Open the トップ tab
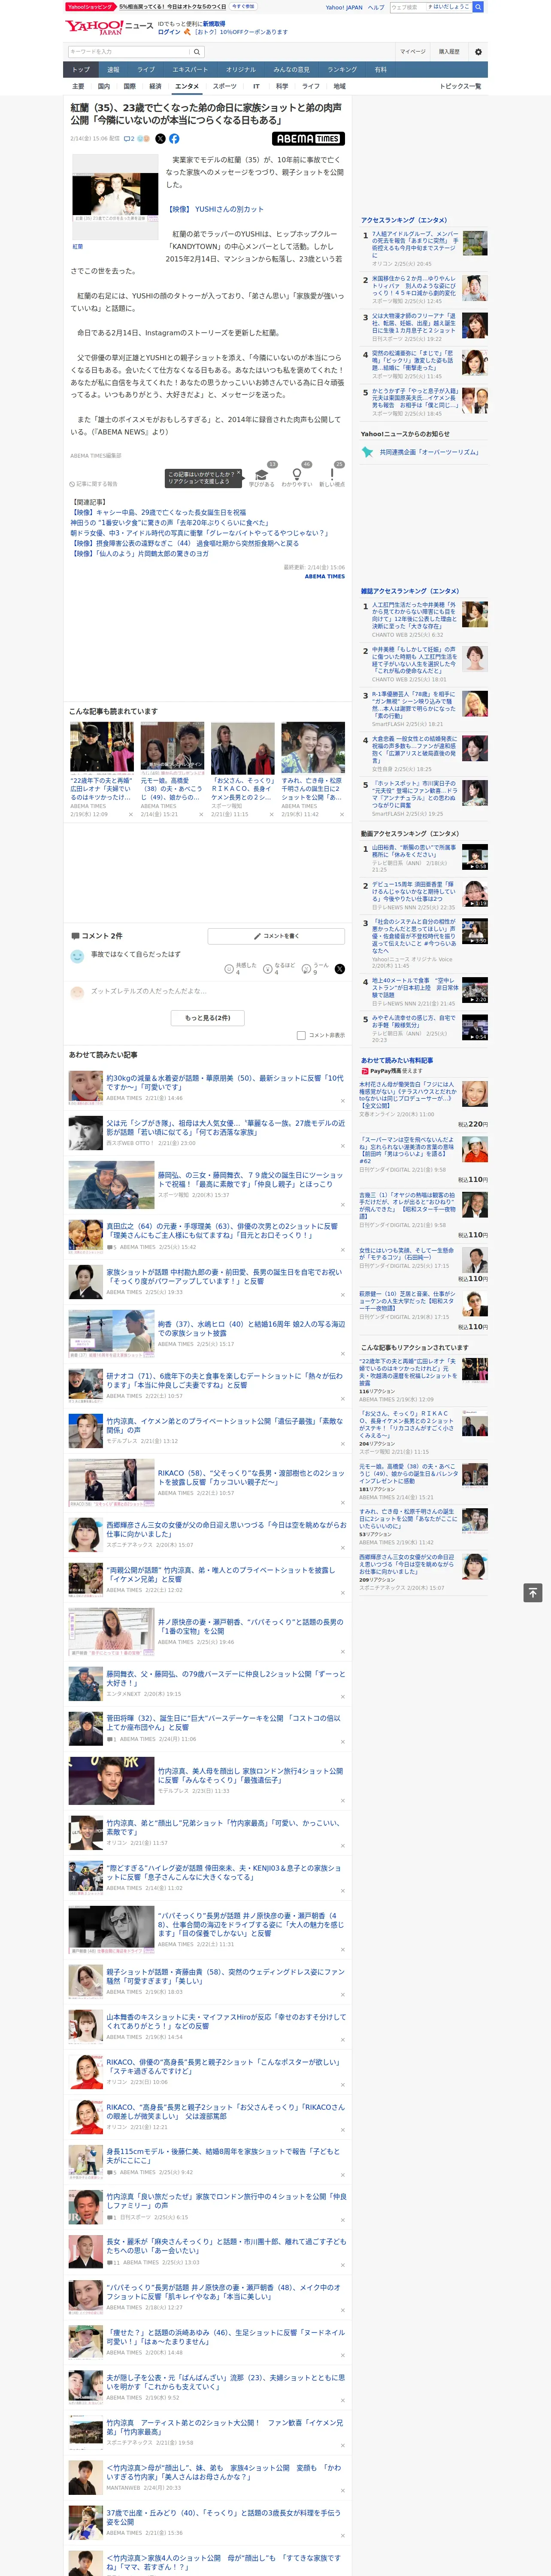Screen dimensions: 551x2576 (81, 70)
